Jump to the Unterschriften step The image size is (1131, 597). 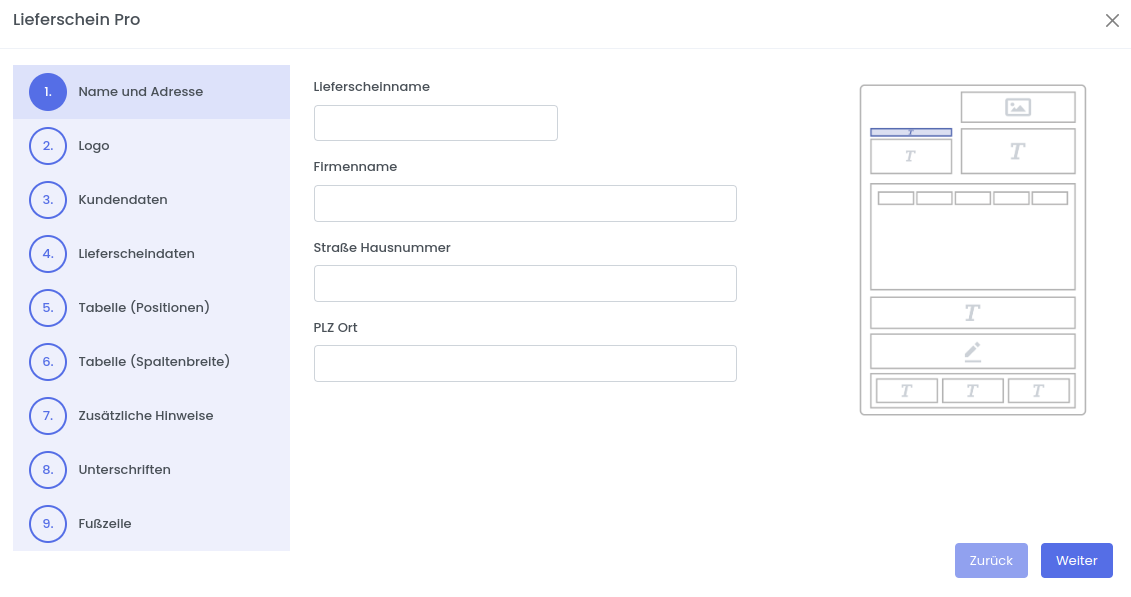tap(124, 470)
